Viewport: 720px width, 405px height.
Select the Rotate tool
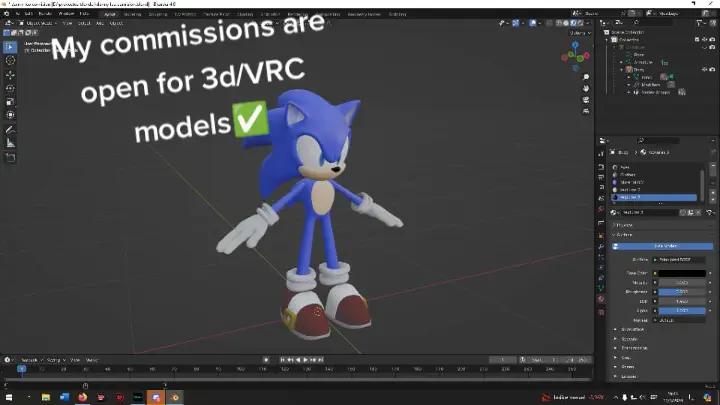pyautogui.click(x=10, y=88)
